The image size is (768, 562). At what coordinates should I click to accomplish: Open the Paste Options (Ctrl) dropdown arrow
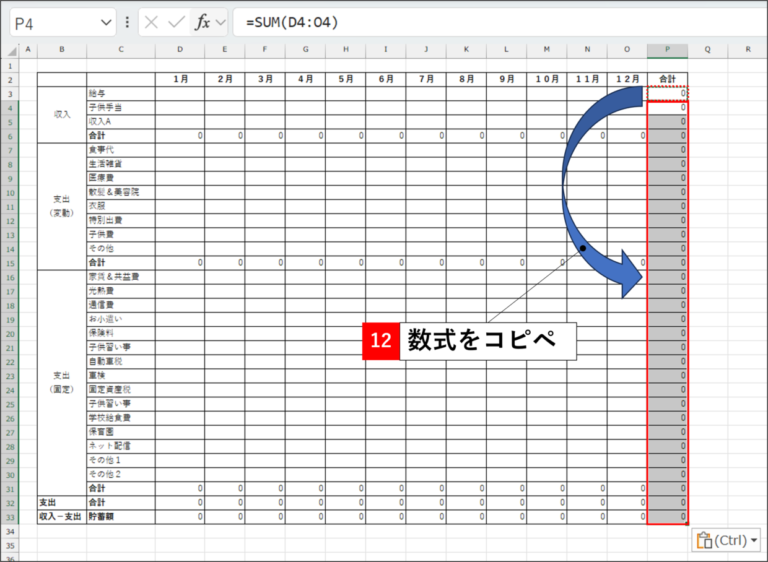click(x=753, y=540)
